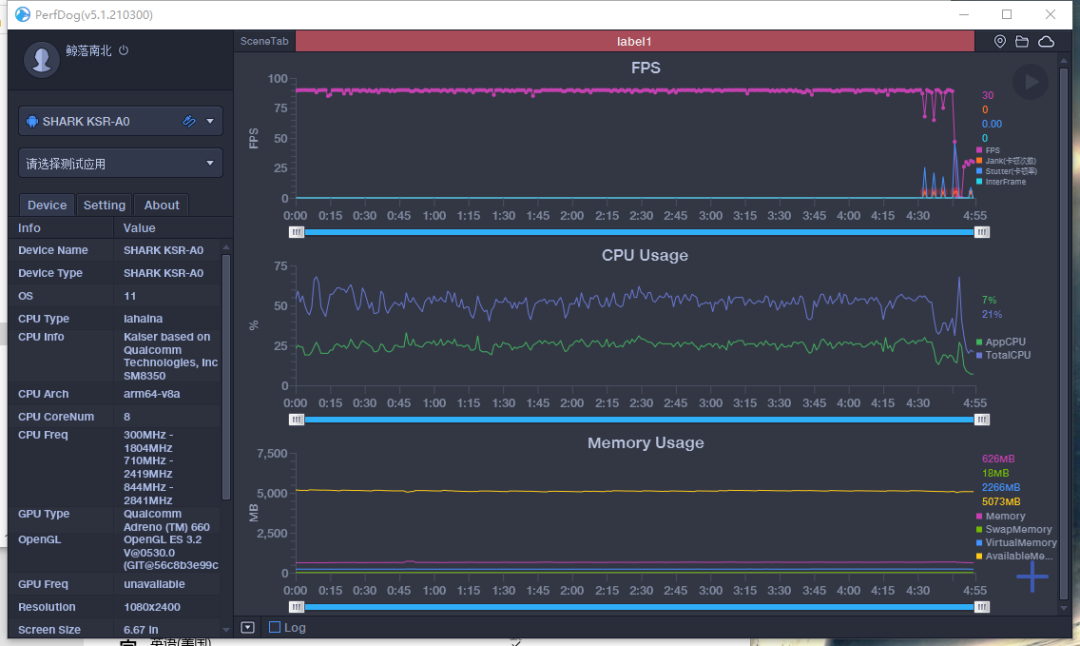Click the CPU Usage chart left range handle
Image resolution: width=1080 pixels, height=646 pixels.
pos(296,419)
